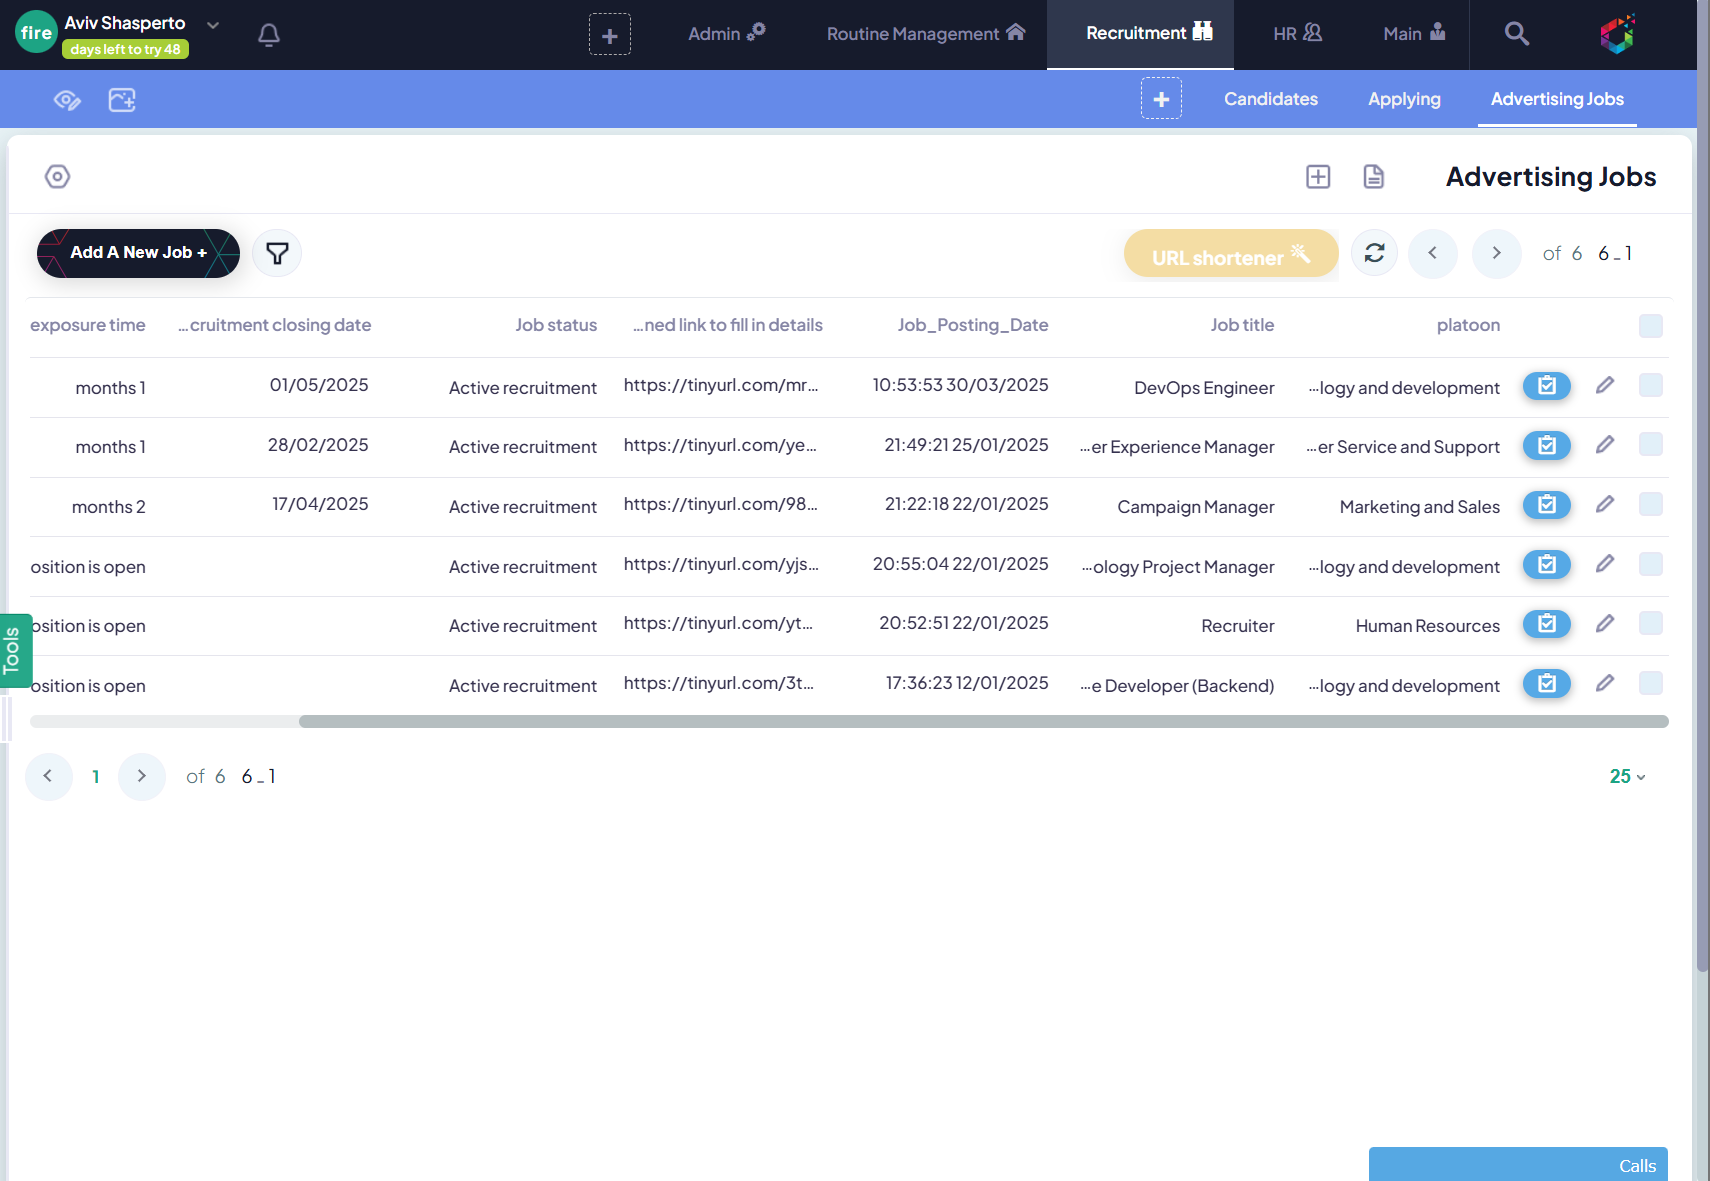The height and width of the screenshot is (1181, 1710).
Task: Open the HR top navigation tab
Action: coord(1297,34)
